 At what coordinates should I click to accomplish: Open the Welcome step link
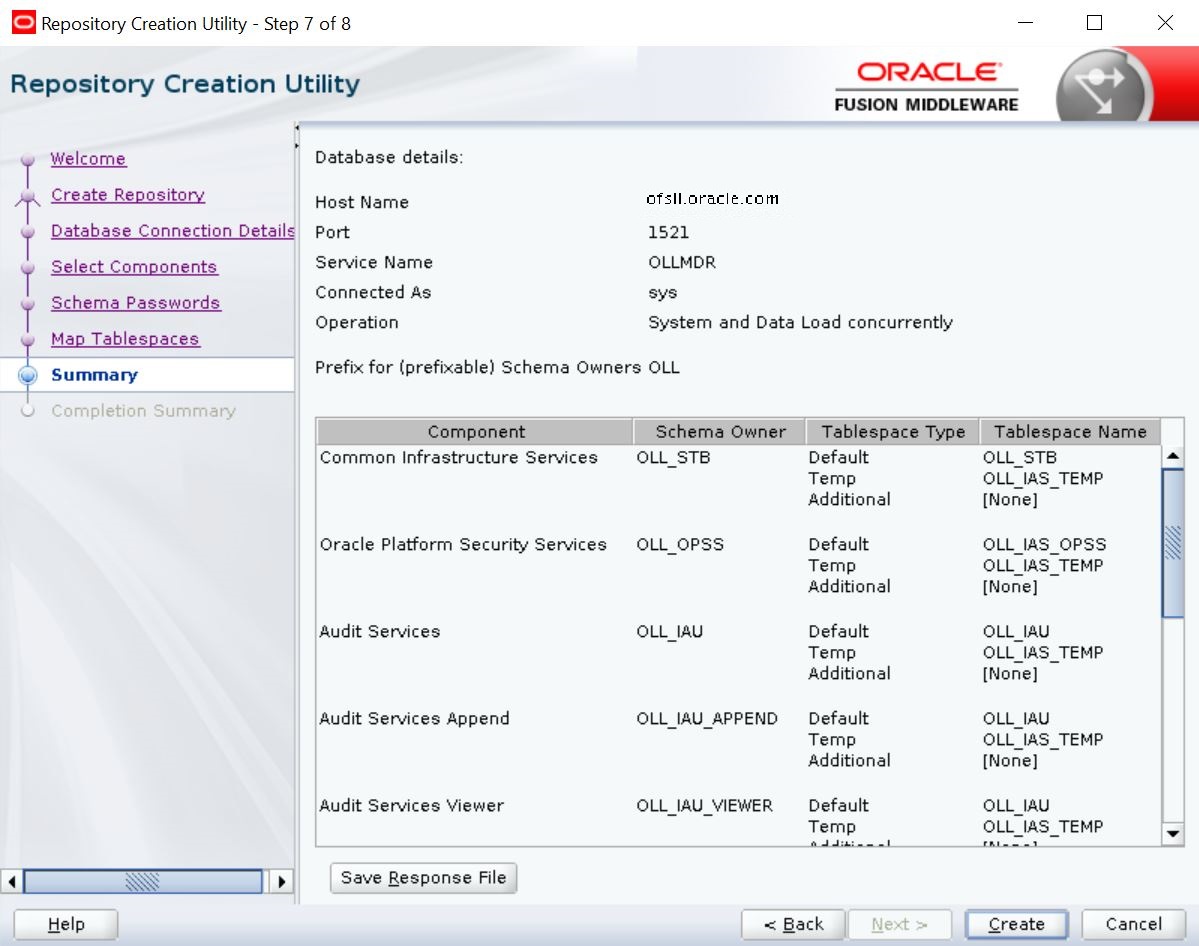88,158
